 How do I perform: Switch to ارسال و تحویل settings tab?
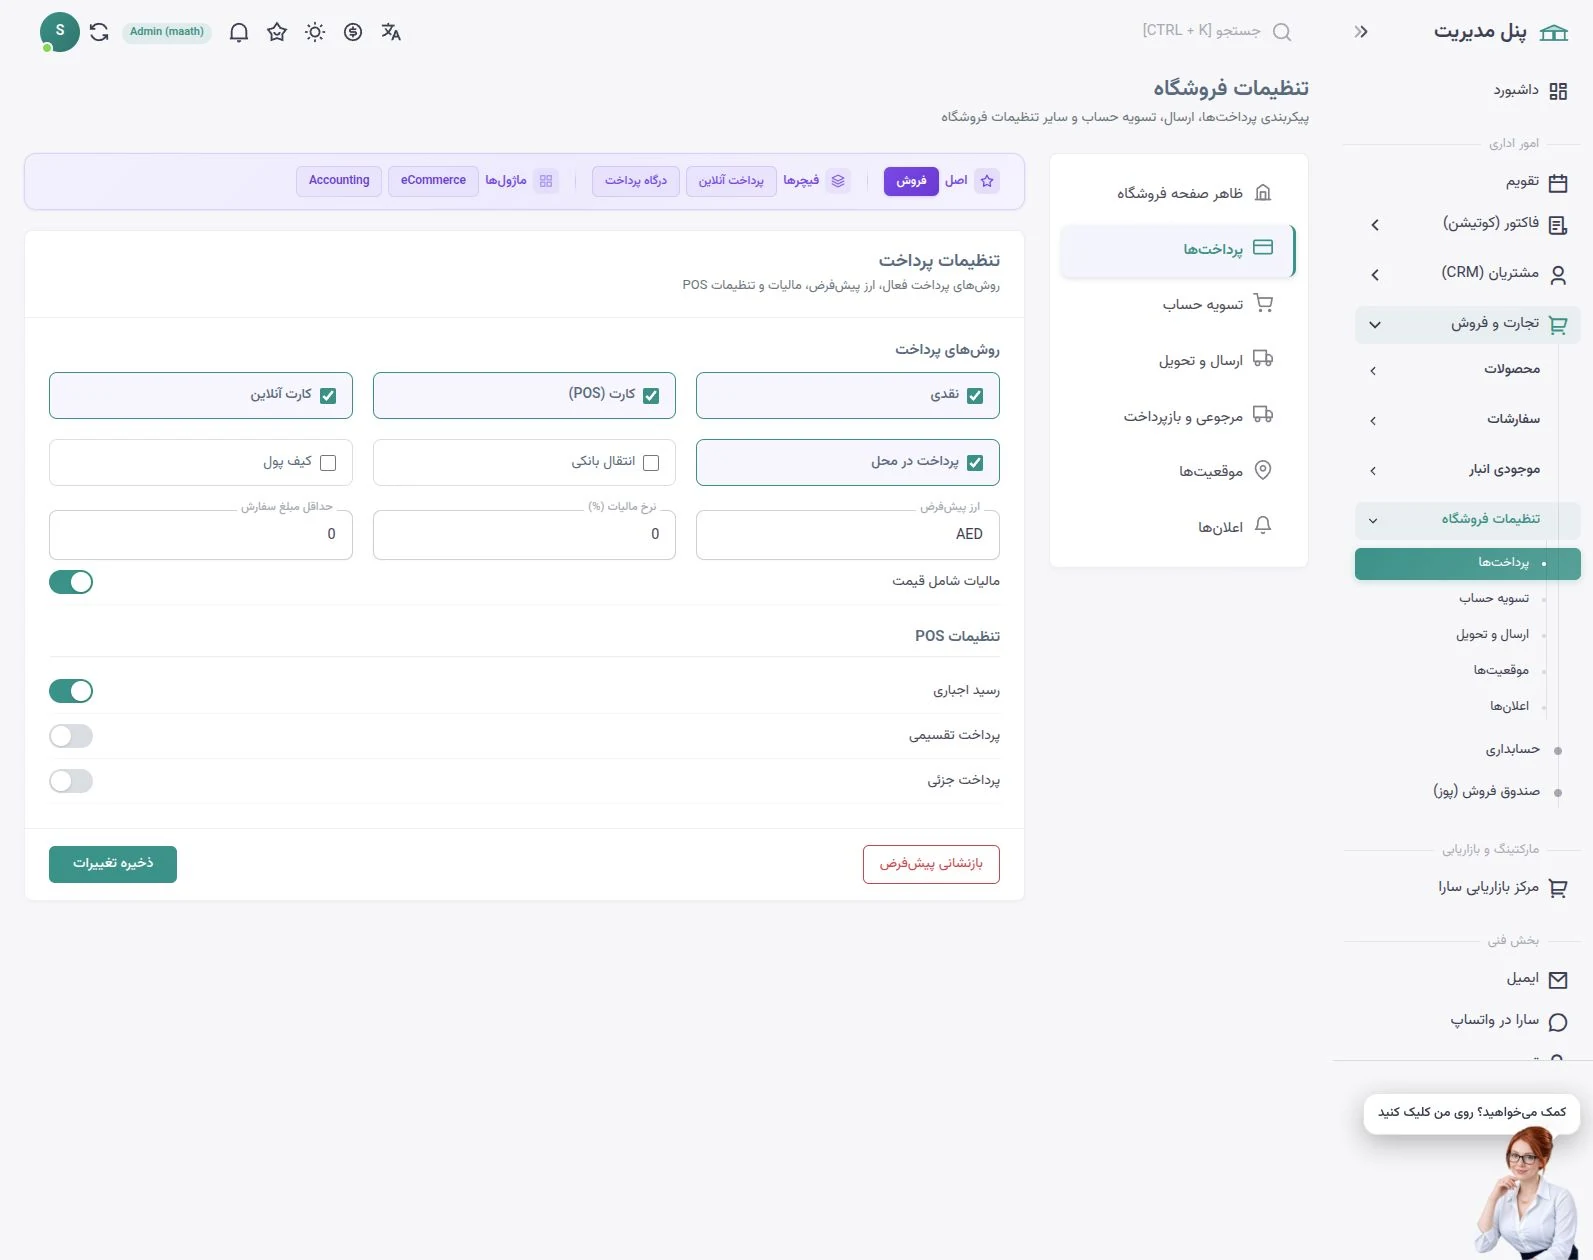click(x=1178, y=360)
